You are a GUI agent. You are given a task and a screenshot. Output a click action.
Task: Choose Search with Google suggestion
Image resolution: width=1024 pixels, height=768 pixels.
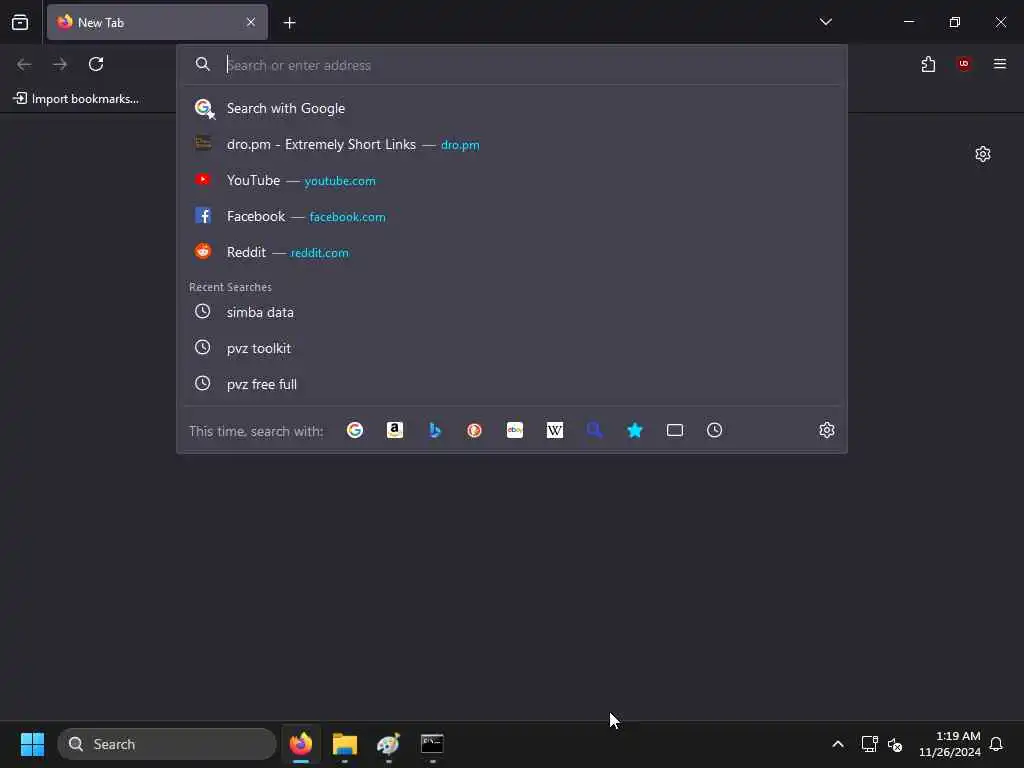pos(512,108)
